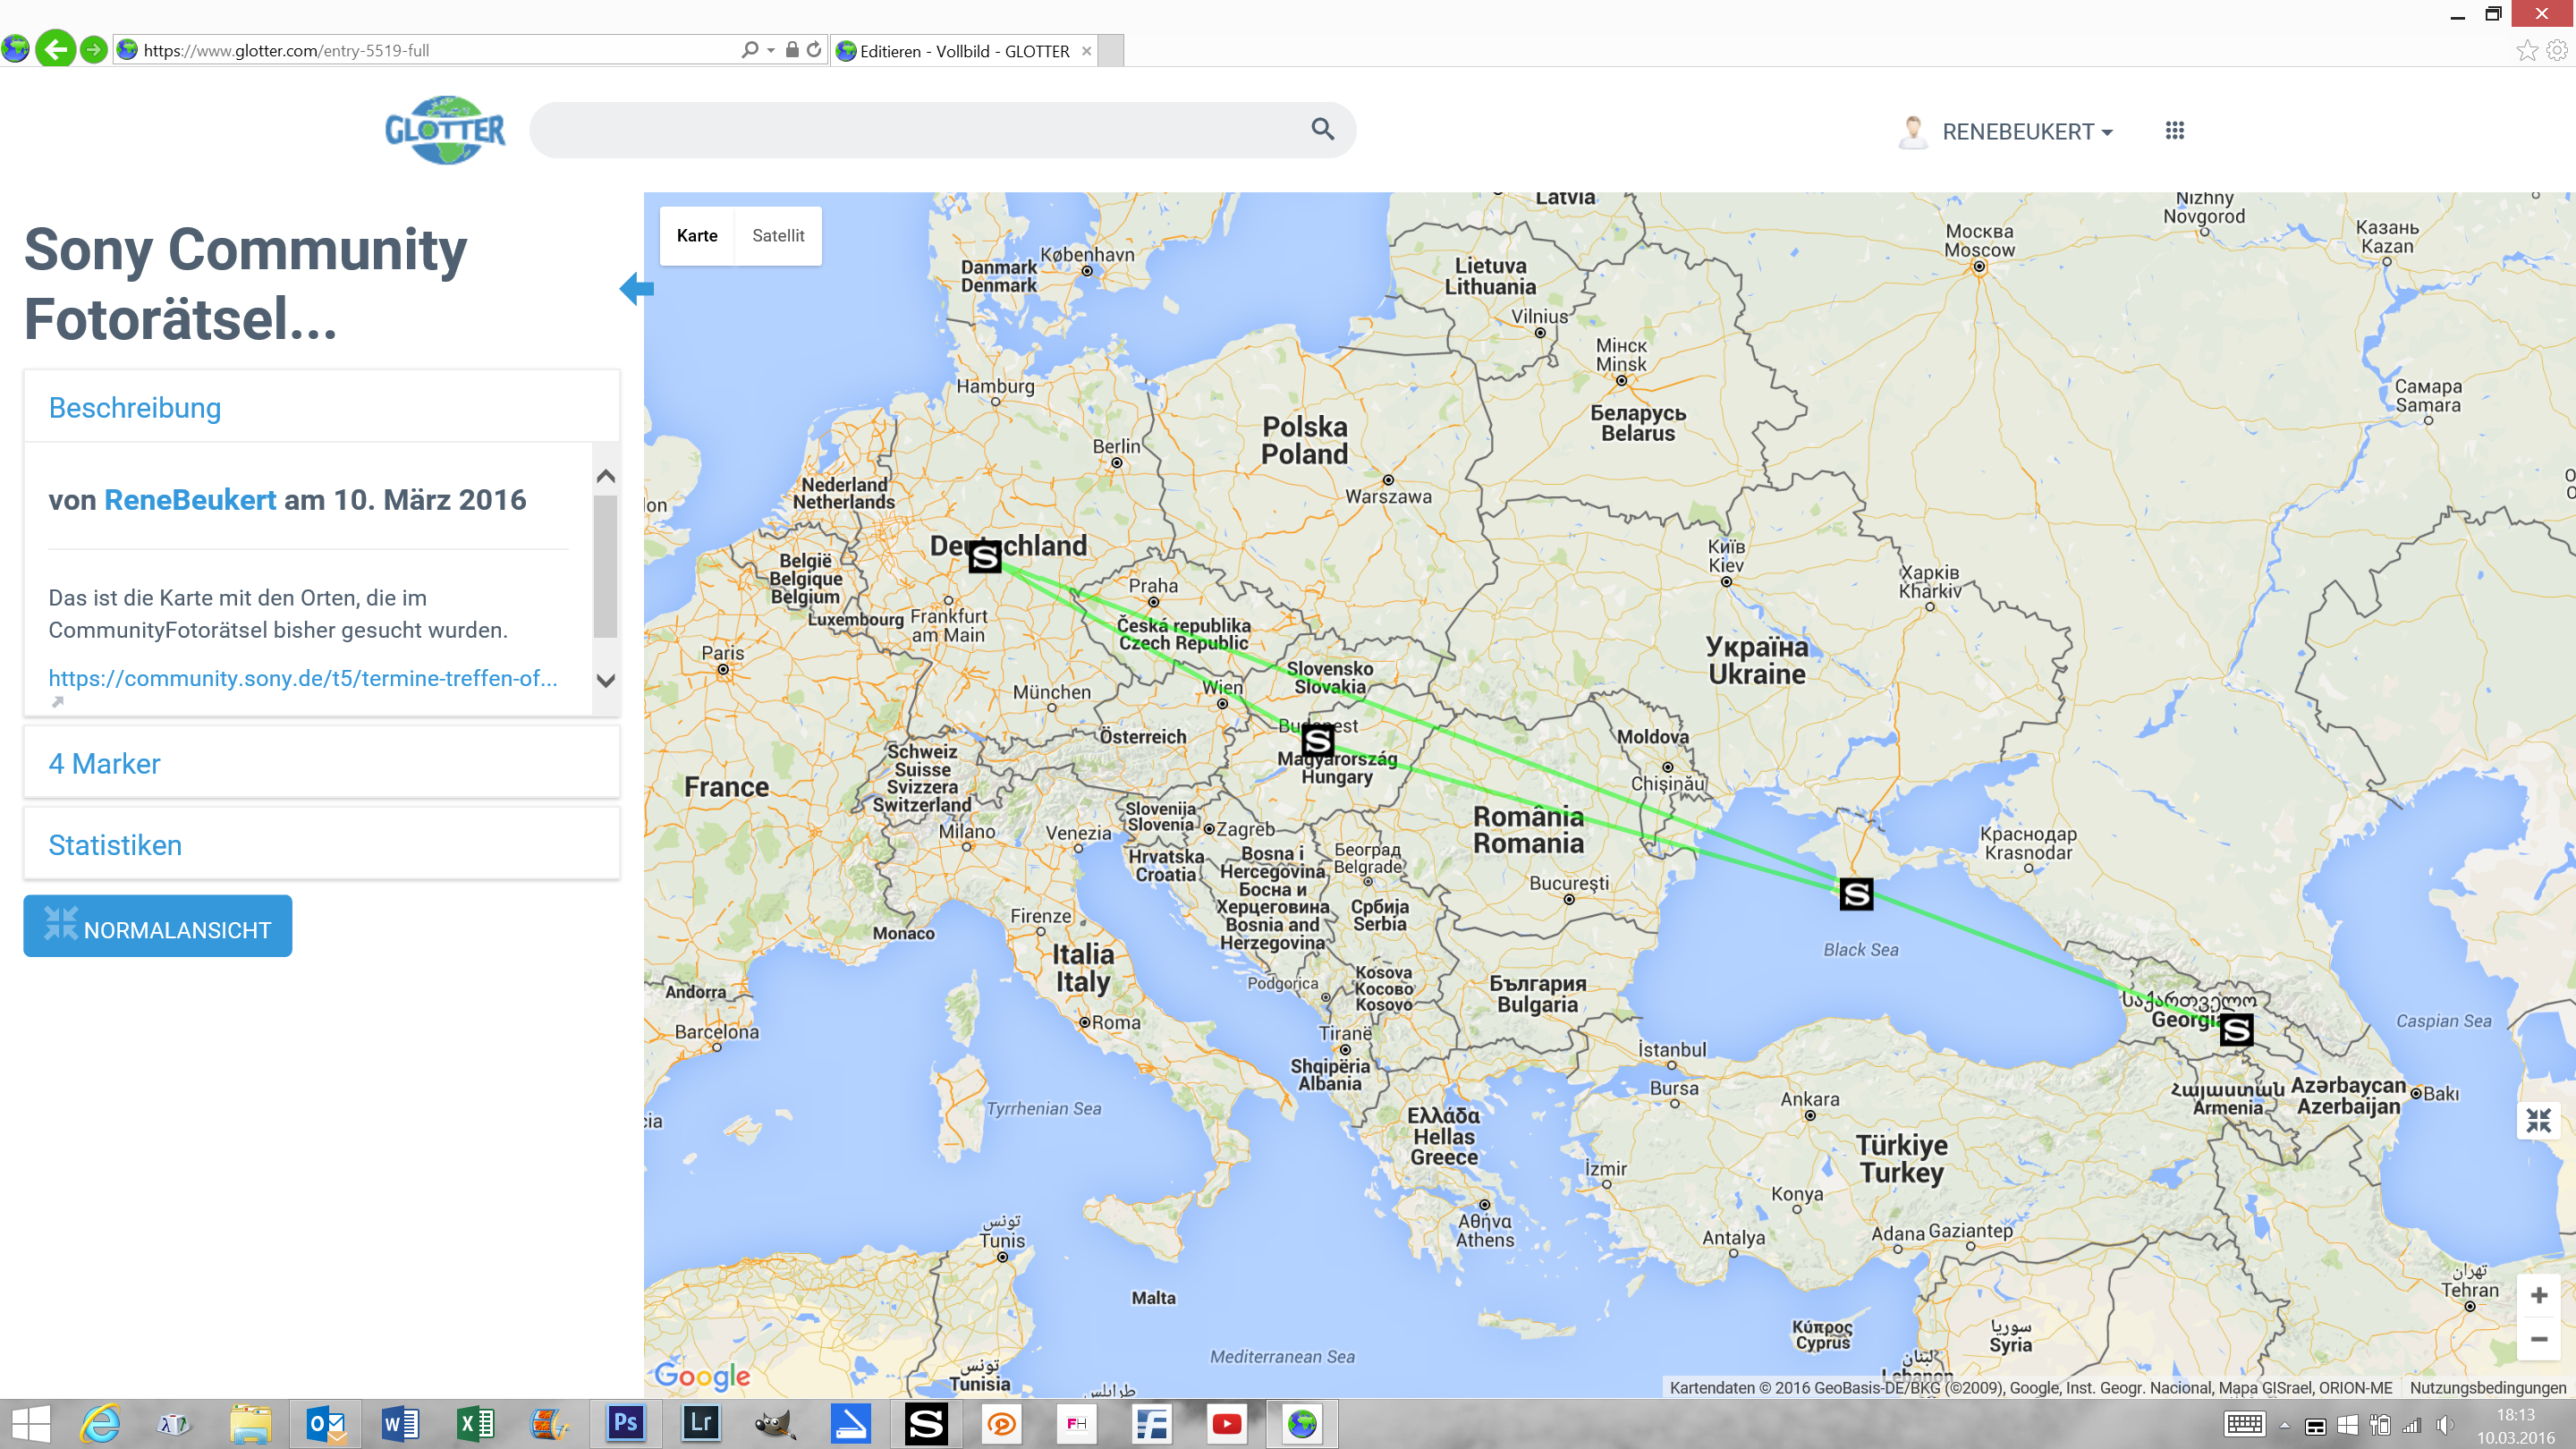Collapse the Beschreibung section
The image size is (2576, 1449).
(x=134, y=408)
